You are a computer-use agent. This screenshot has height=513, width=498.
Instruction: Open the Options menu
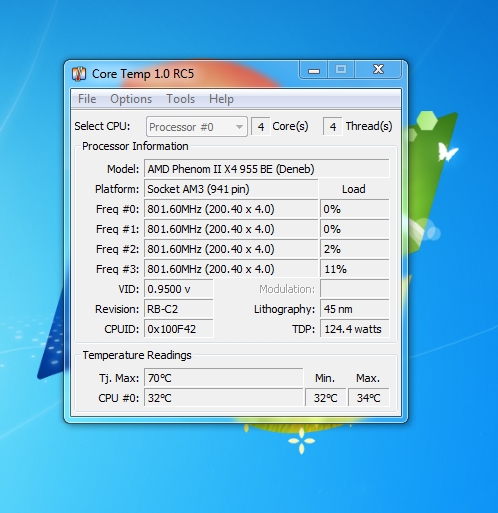[x=131, y=99]
